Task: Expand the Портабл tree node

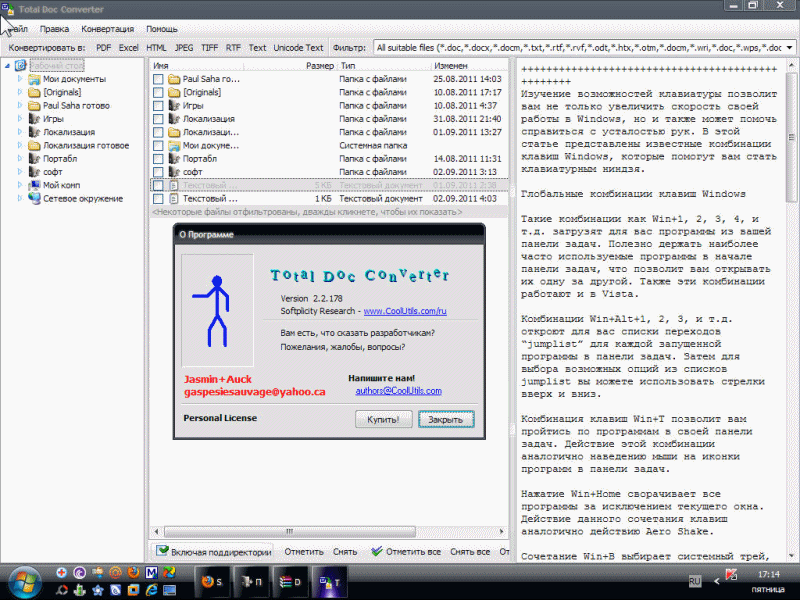Action: pos(20,158)
